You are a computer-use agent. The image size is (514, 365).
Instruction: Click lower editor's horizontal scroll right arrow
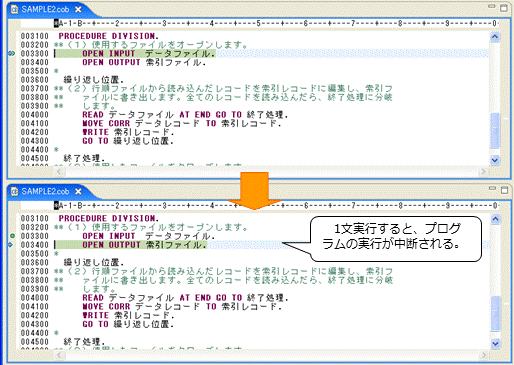(x=483, y=355)
